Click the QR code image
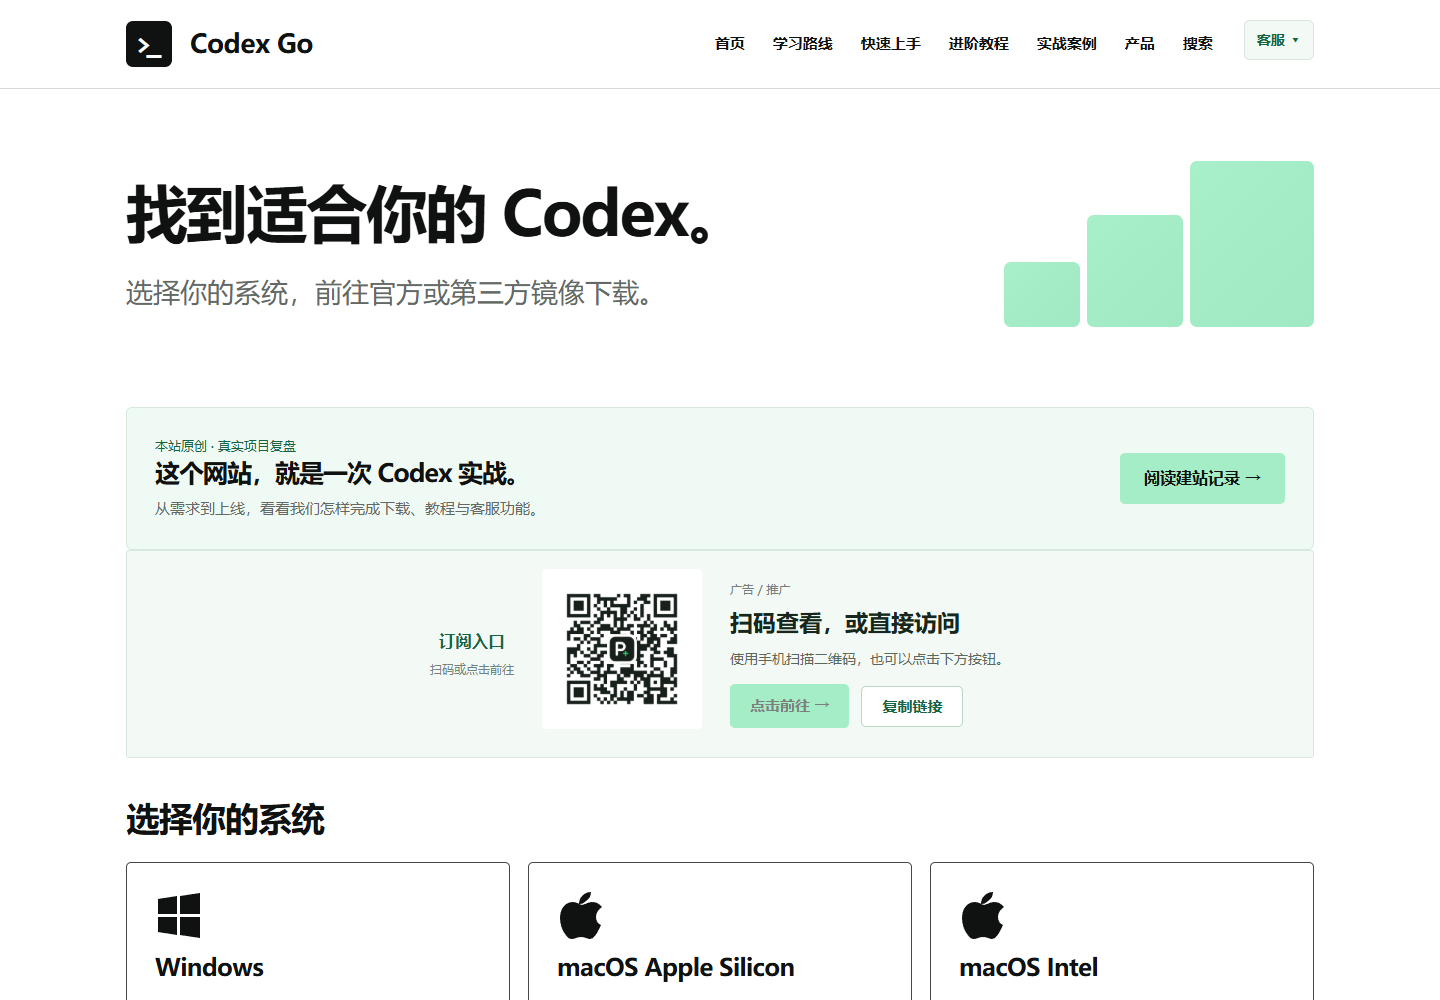1440x1000 pixels. click(622, 649)
